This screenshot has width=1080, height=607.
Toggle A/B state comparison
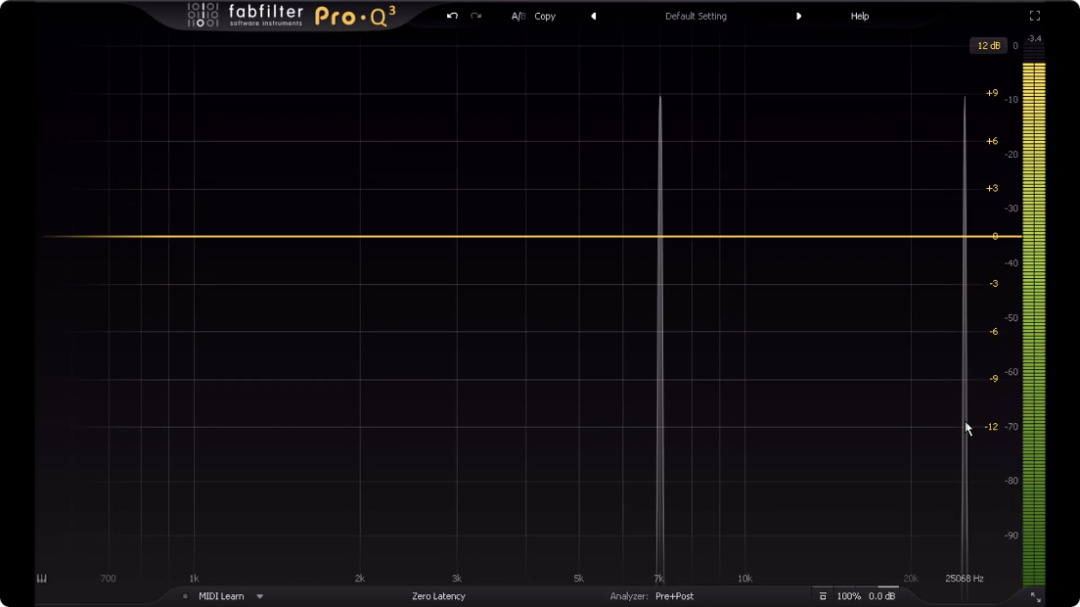(x=518, y=16)
